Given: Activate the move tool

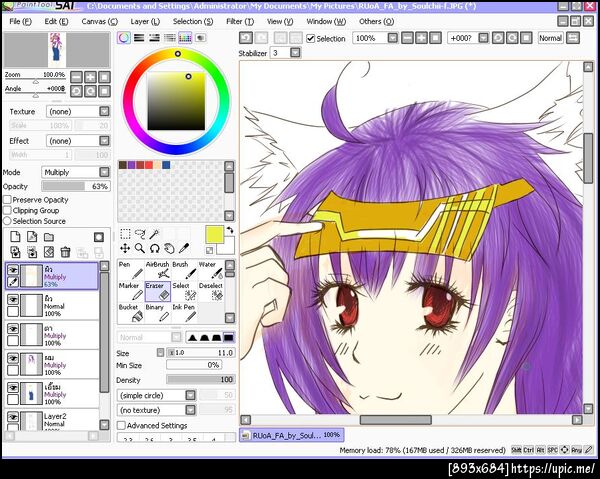Looking at the screenshot, I should tap(125, 249).
